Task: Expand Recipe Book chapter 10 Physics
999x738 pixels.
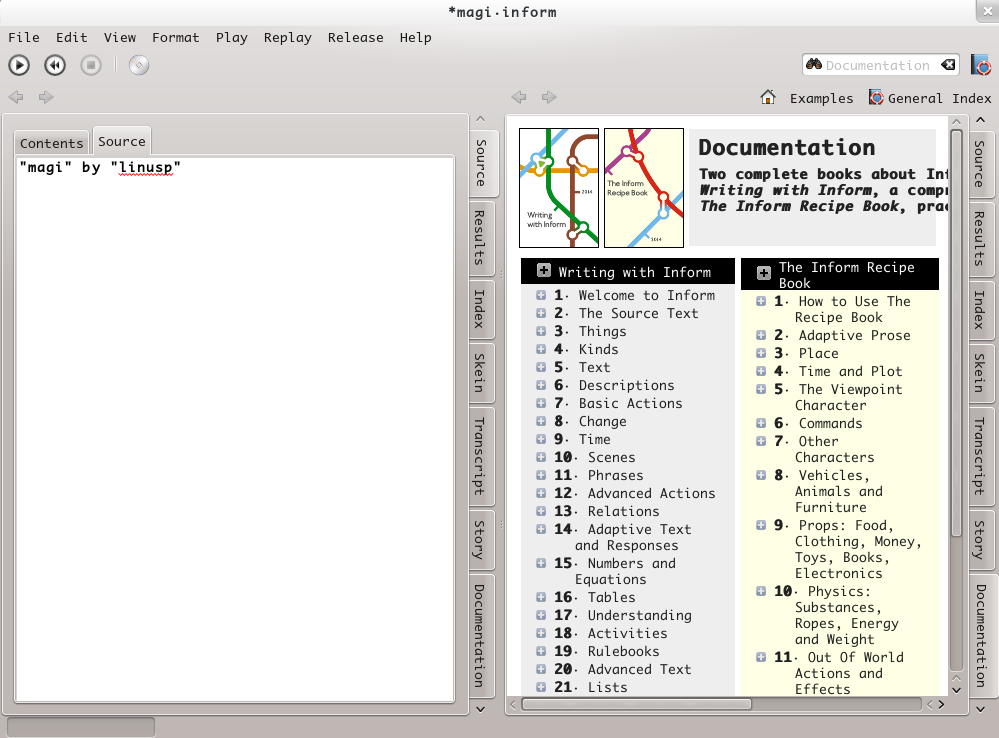Action: (x=761, y=591)
